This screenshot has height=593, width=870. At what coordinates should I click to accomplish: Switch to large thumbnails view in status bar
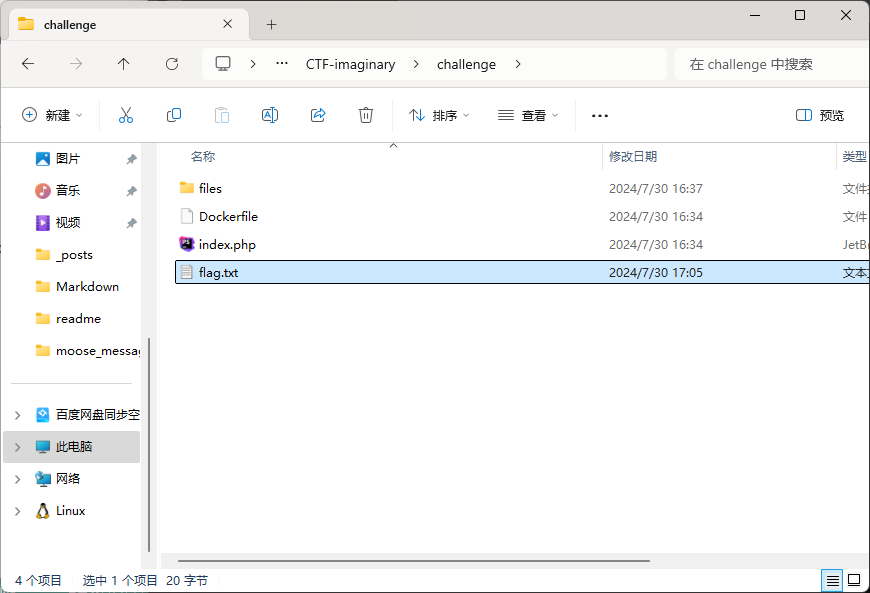[854, 580]
